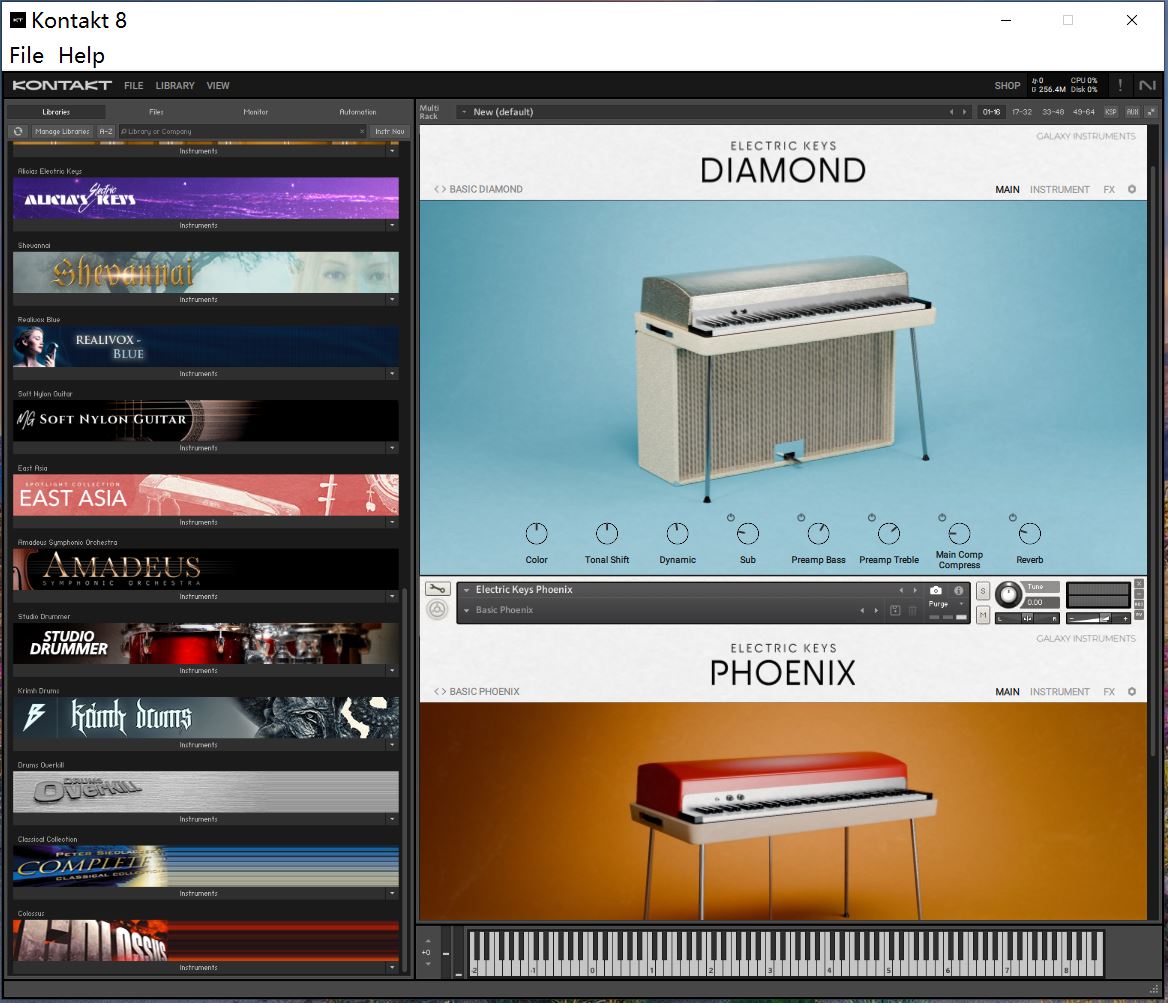Open the wrench edit mode for Electric Keys Phoenix

437,589
